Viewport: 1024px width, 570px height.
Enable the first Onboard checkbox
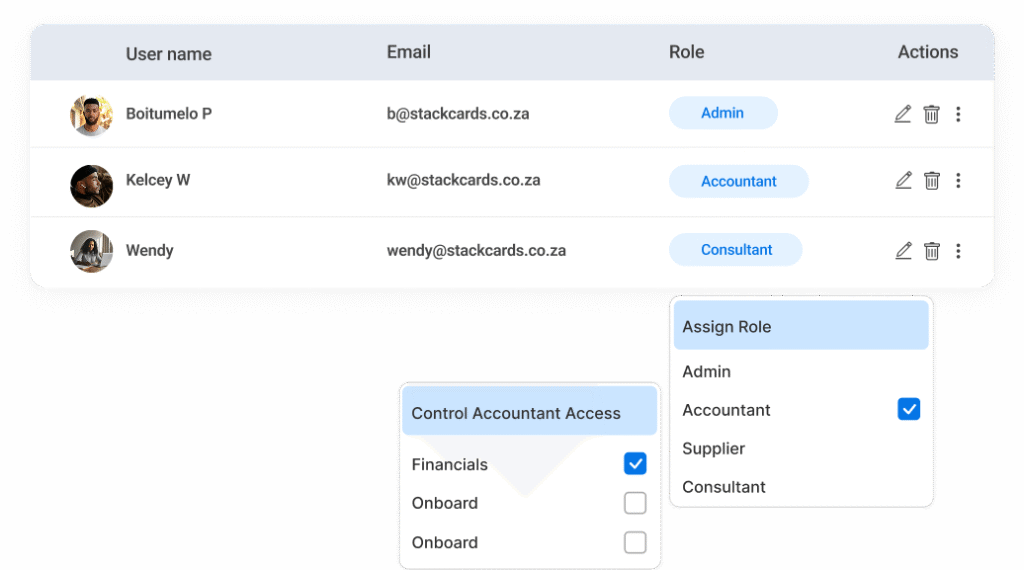(635, 503)
